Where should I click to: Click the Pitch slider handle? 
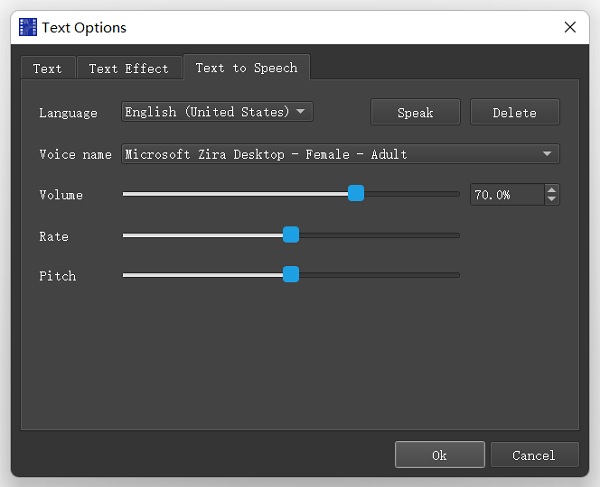(291, 275)
